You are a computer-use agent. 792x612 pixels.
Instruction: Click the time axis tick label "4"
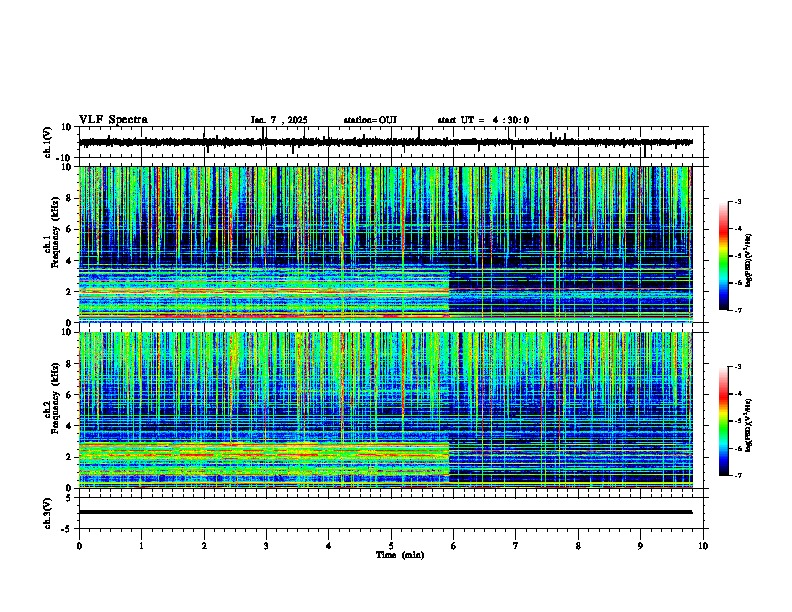click(329, 546)
